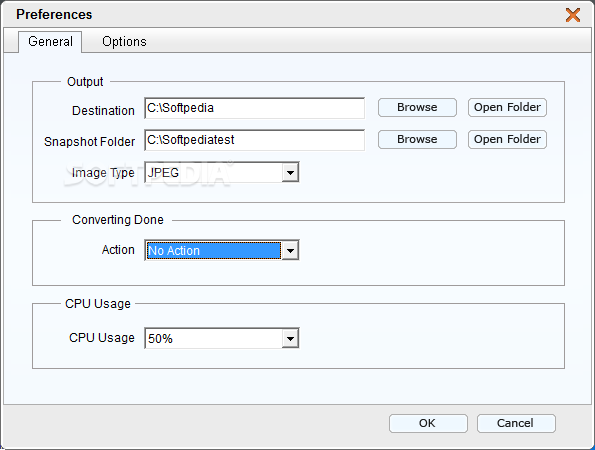Expand the Image Type dropdown arrow

click(290, 173)
